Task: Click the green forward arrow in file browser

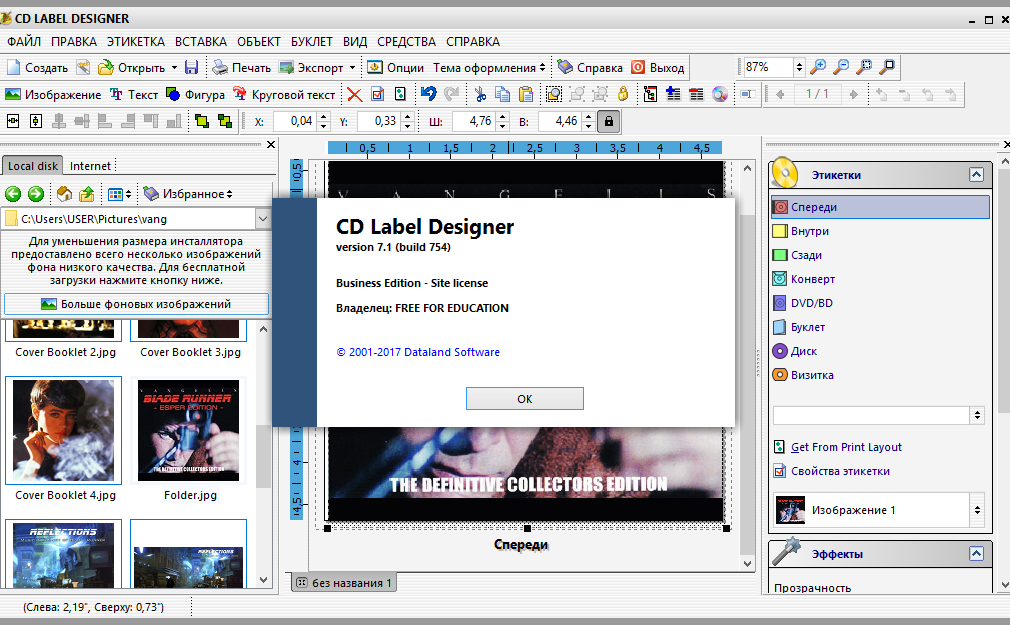Action: pos(36,194)
